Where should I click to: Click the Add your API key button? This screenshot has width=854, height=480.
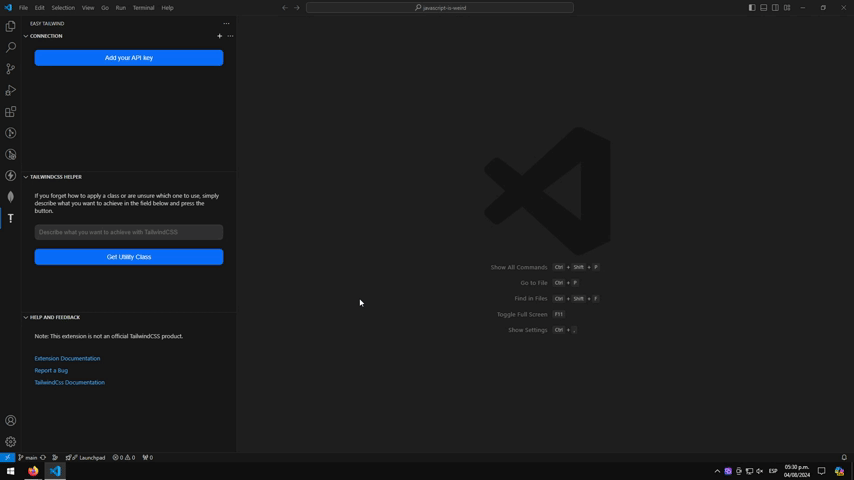[x=129, y=58]
